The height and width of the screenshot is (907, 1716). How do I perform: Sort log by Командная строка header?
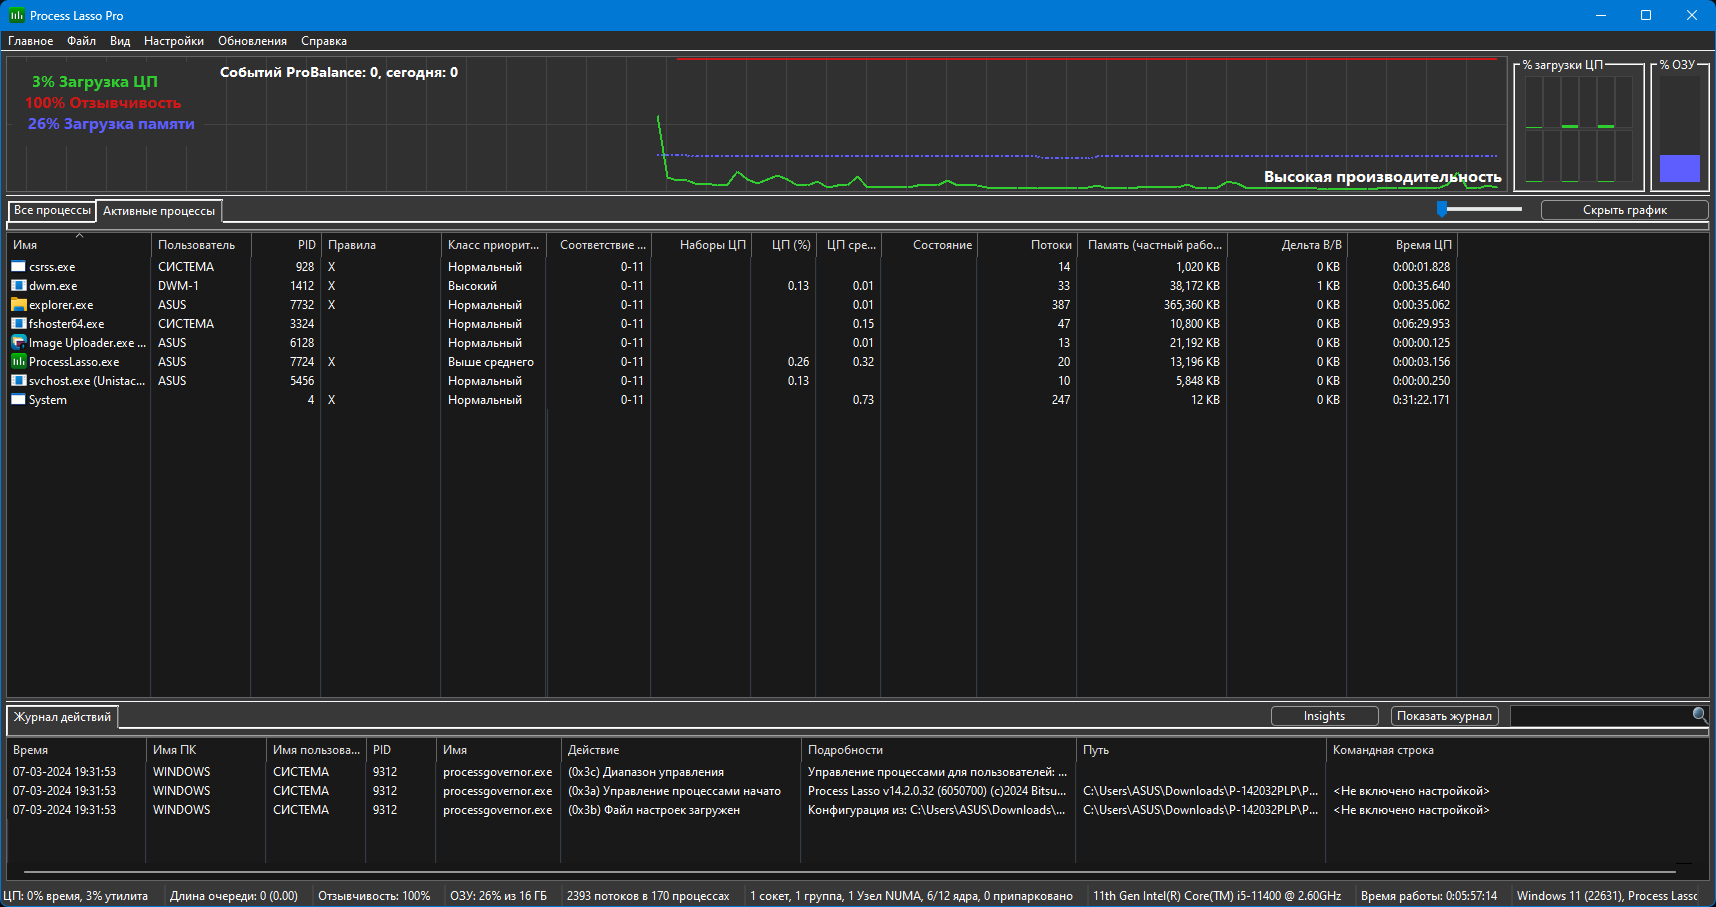pos(1383,750)
